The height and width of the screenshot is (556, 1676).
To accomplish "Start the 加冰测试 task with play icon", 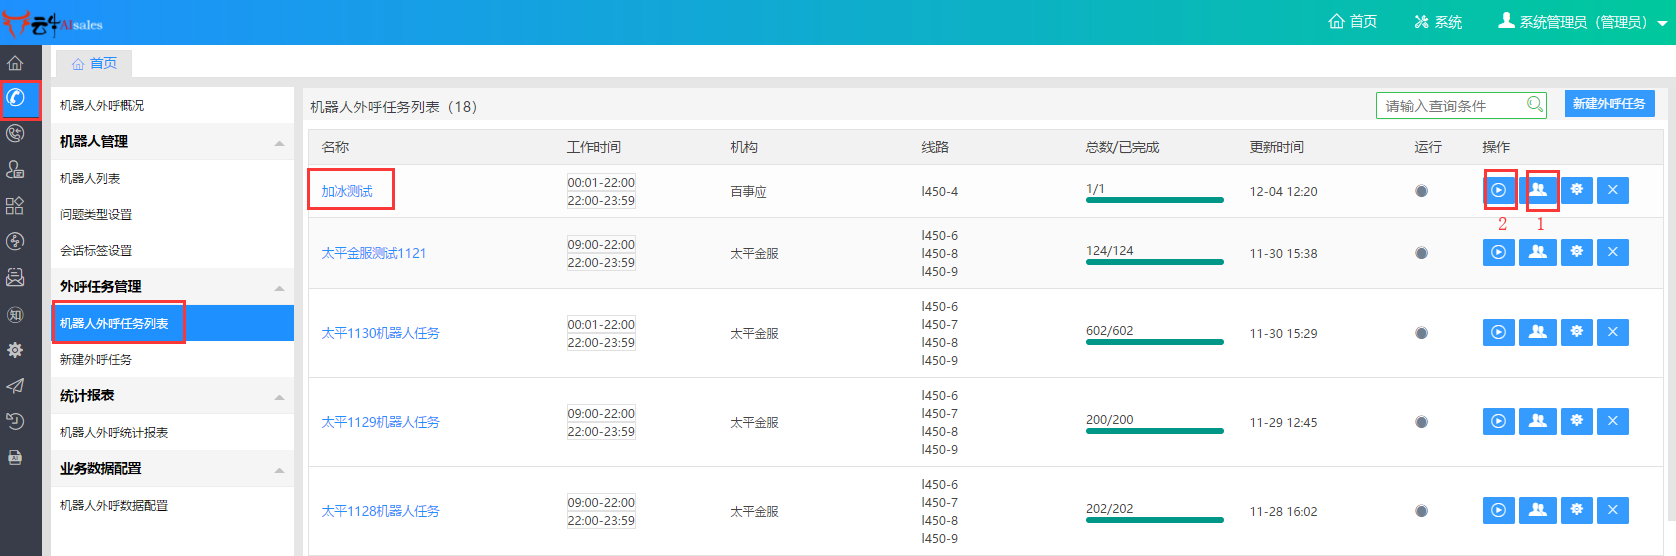I will [1498, 190].
